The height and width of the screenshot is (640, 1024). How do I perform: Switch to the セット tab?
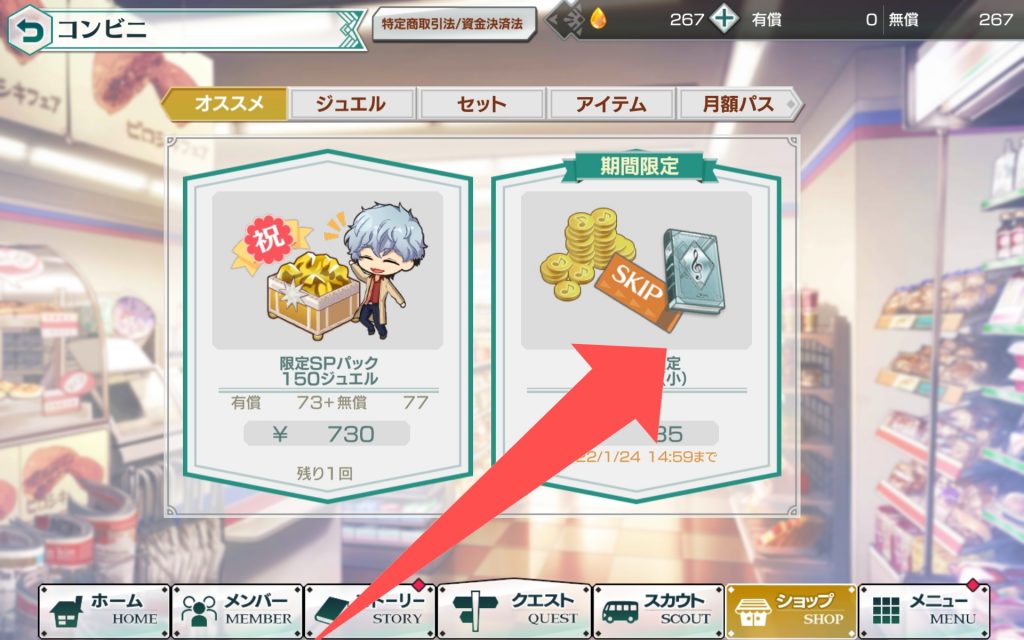(x=482, y=104)
